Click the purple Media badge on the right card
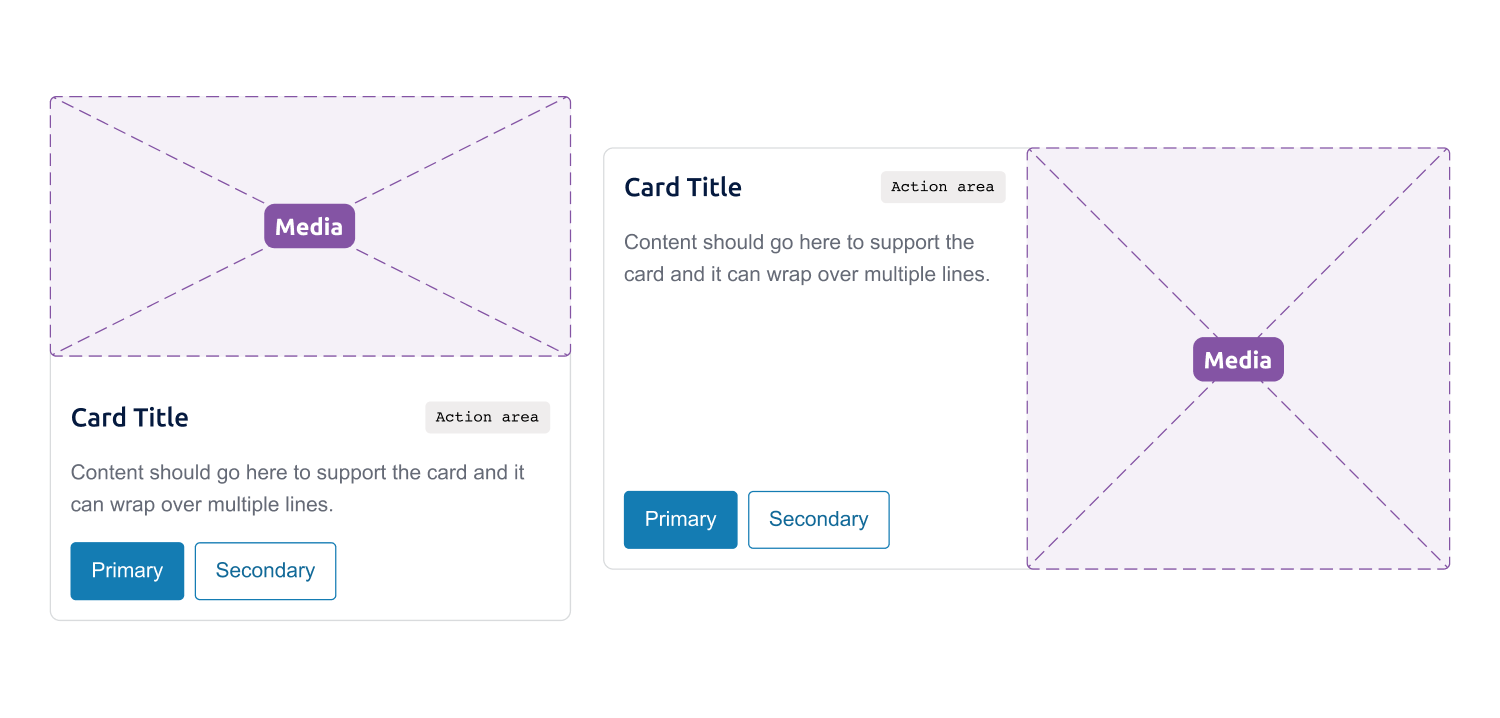 click(1237, 359)
